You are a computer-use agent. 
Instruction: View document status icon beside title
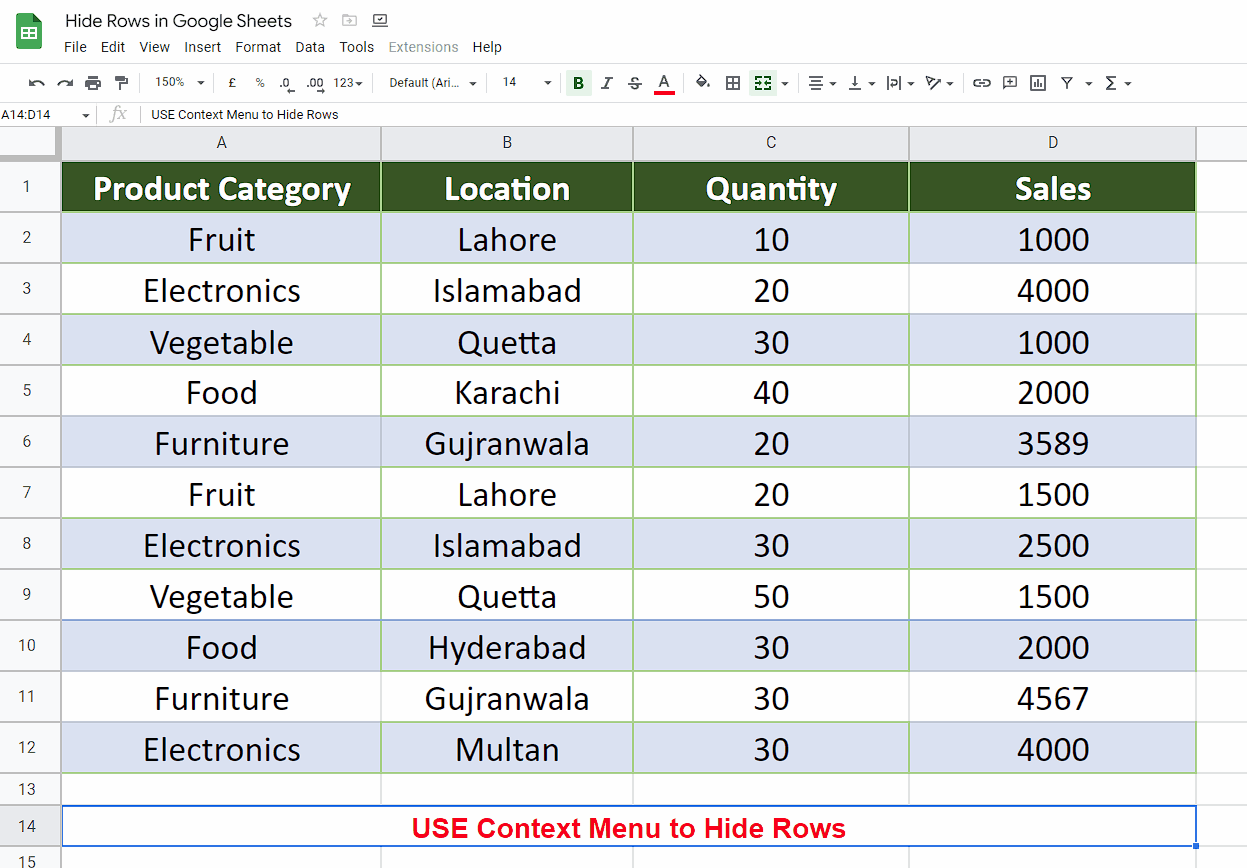379,20
